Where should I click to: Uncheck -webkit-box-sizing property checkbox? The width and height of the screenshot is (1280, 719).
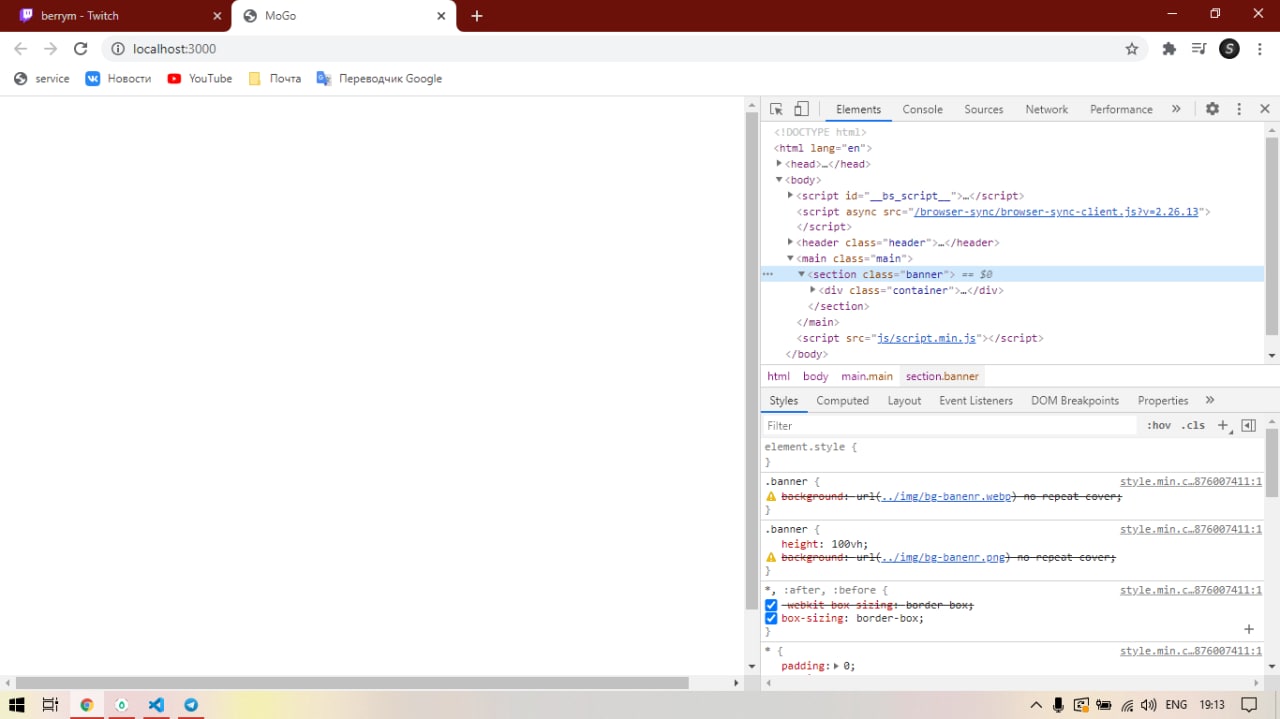coord(771,606)
